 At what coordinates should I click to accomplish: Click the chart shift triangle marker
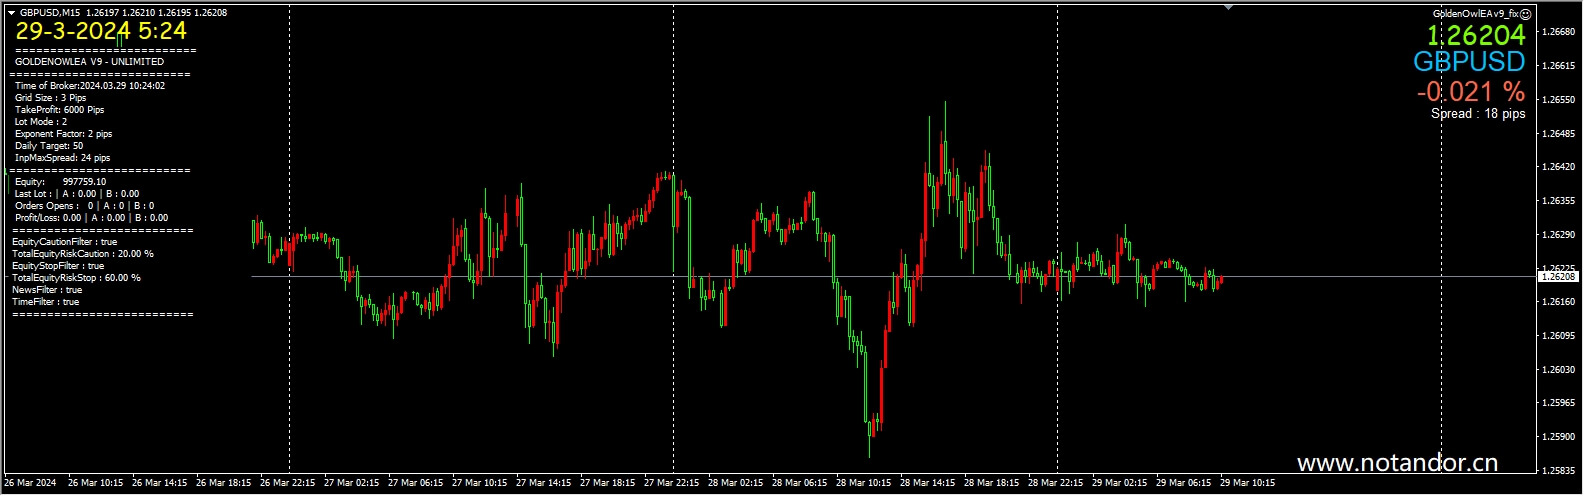(x=1228, y=8)
